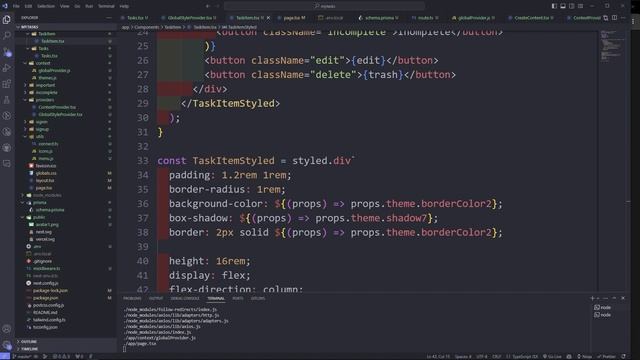Click the command center search box
The width and height of the screenshot is (640, 360).
click(x=324, y=6)
